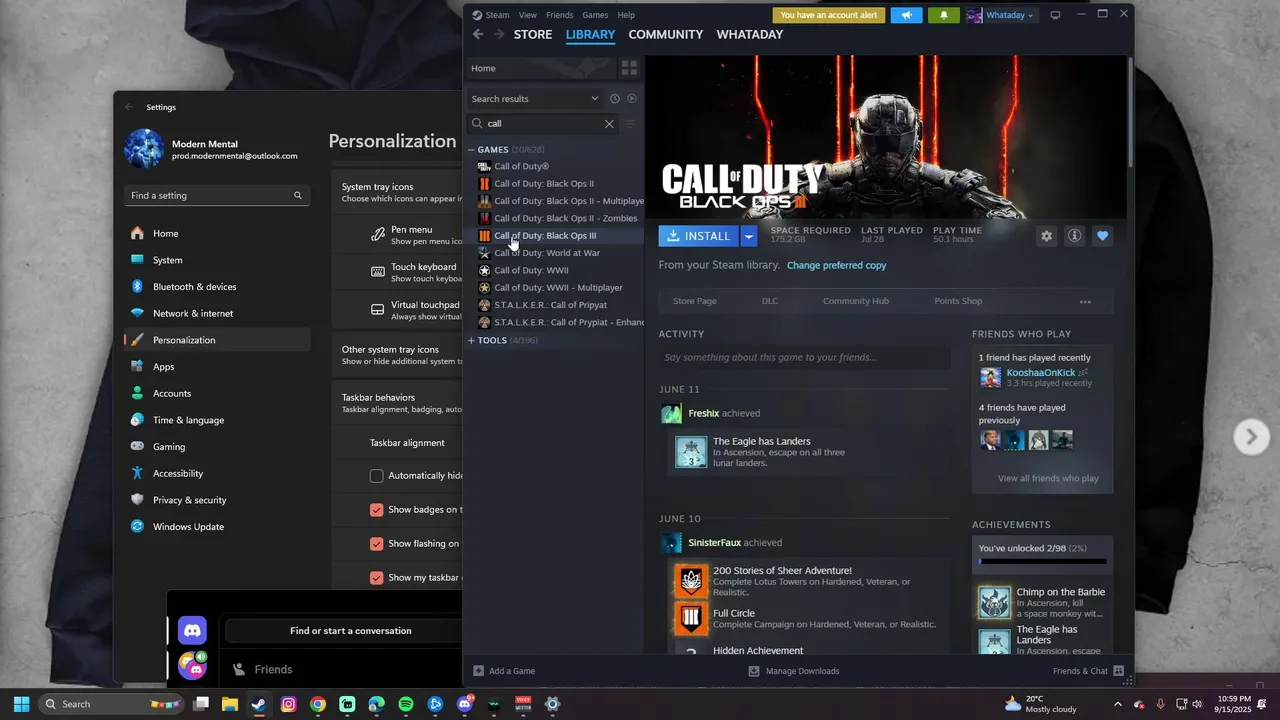The height and width of the screenshot is (720, 1280).
Task: Collapse the GAMES section in library list
Action: point(472,150)
